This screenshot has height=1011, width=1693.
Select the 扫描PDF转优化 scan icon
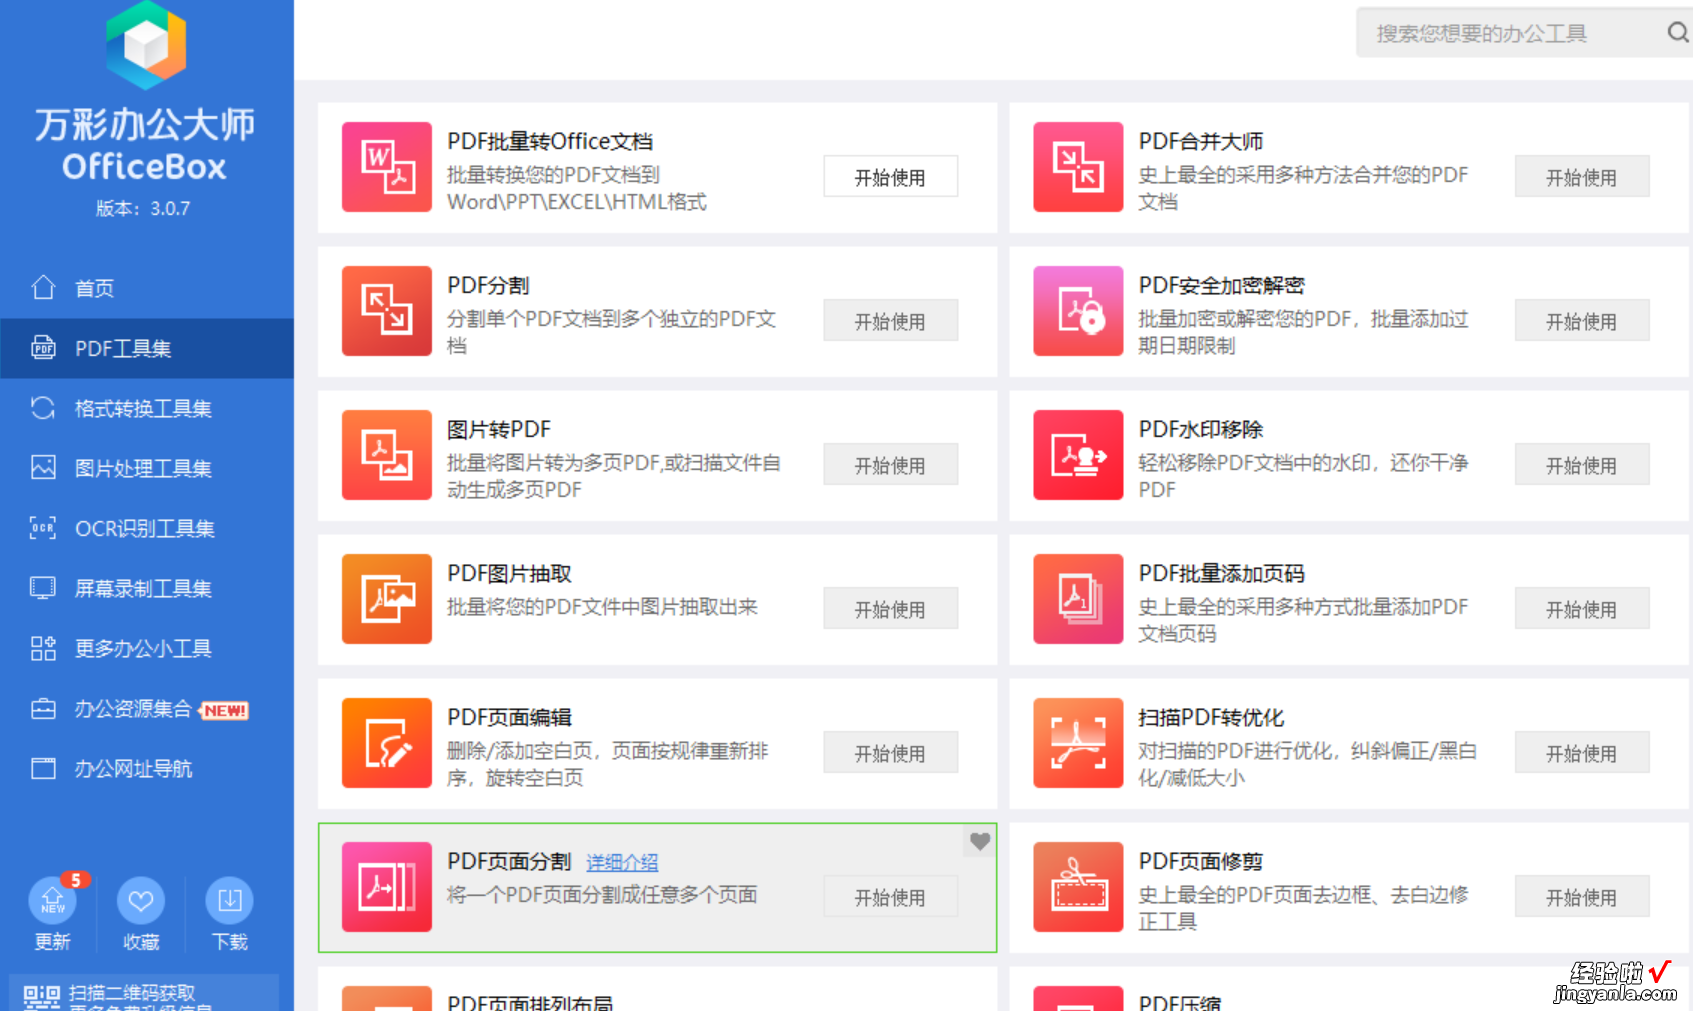click(x=1078, y=743)
